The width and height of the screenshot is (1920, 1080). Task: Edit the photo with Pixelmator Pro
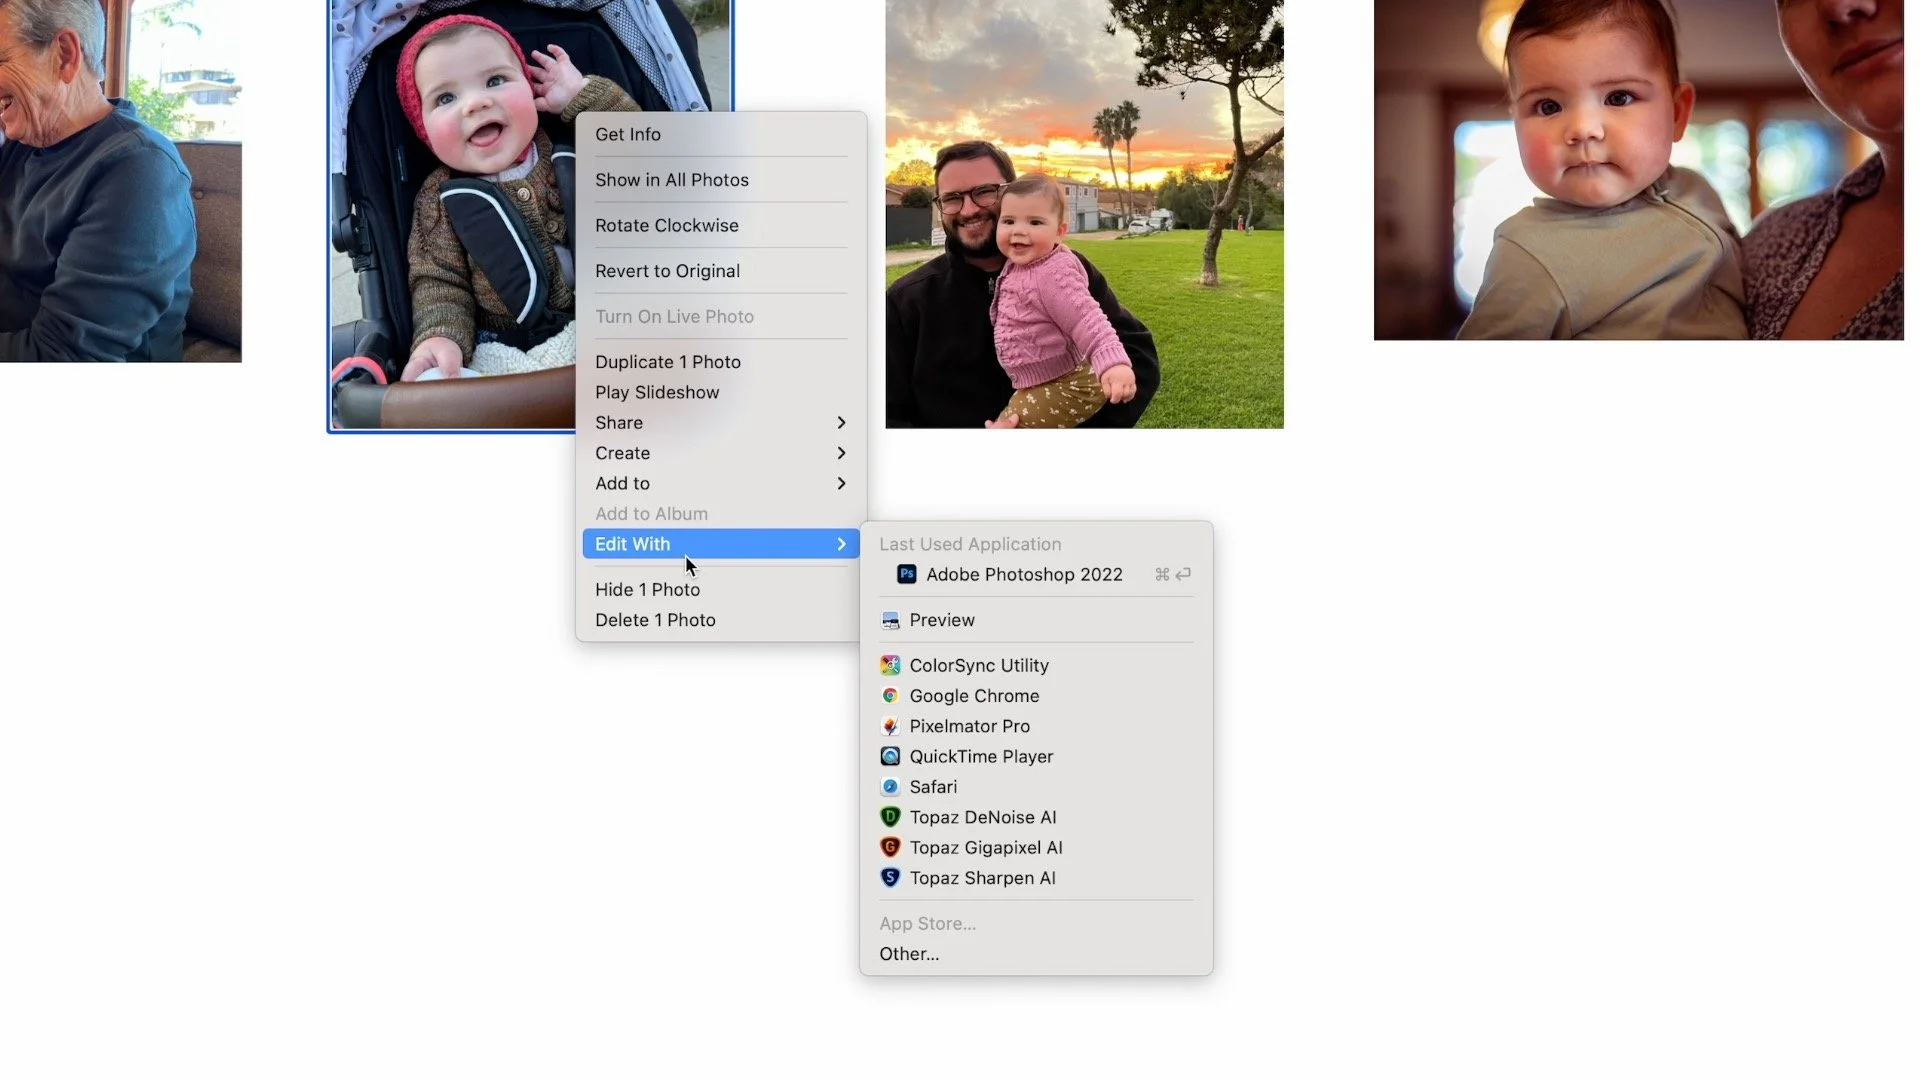pos(968,726)
